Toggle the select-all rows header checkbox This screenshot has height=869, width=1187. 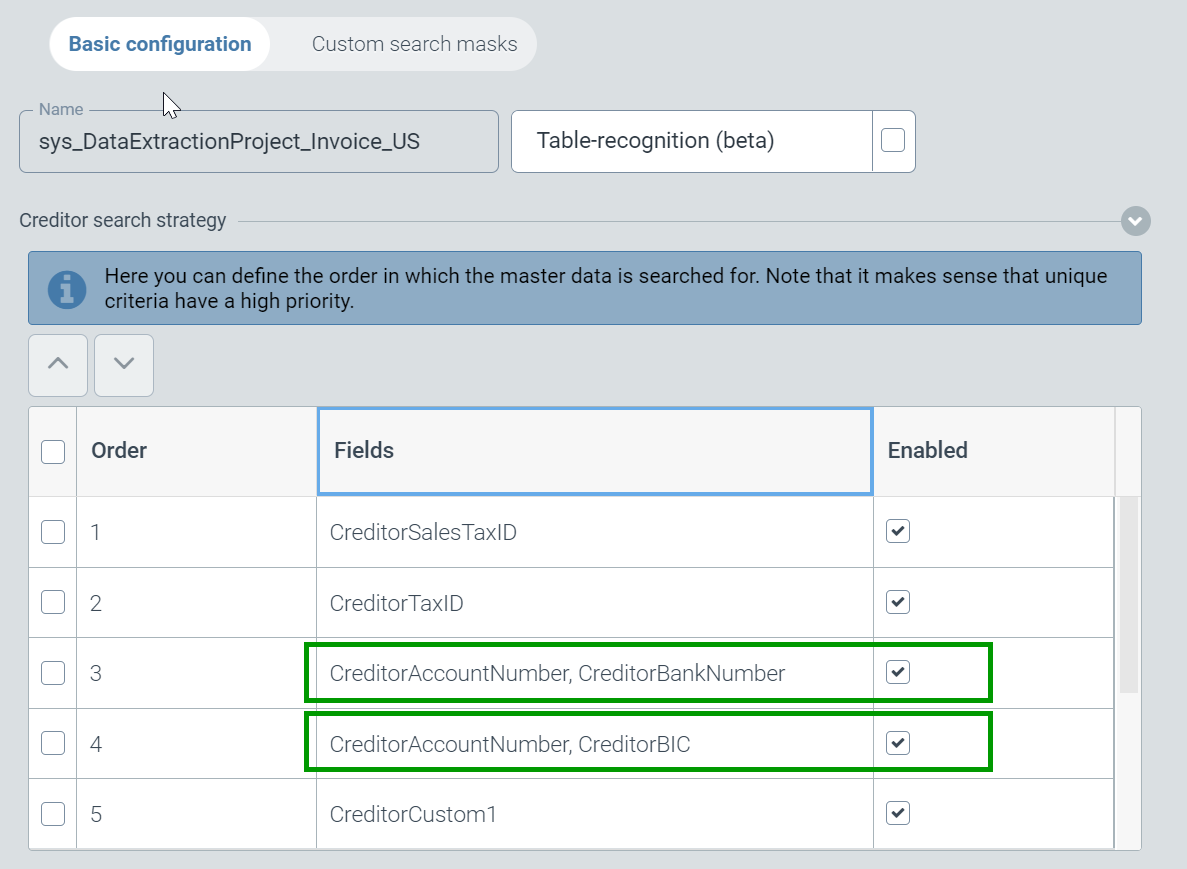tap(53, 451)
